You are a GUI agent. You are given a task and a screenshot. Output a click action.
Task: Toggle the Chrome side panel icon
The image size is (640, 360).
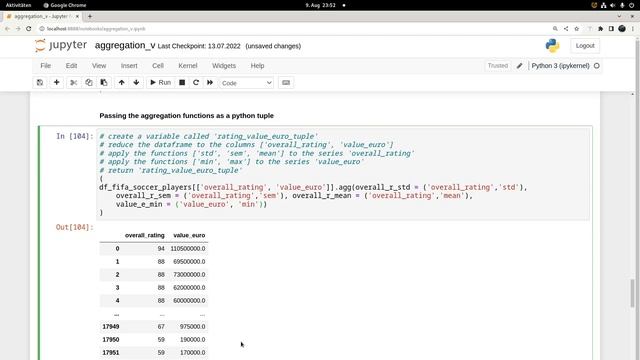(x=611, y=29)
